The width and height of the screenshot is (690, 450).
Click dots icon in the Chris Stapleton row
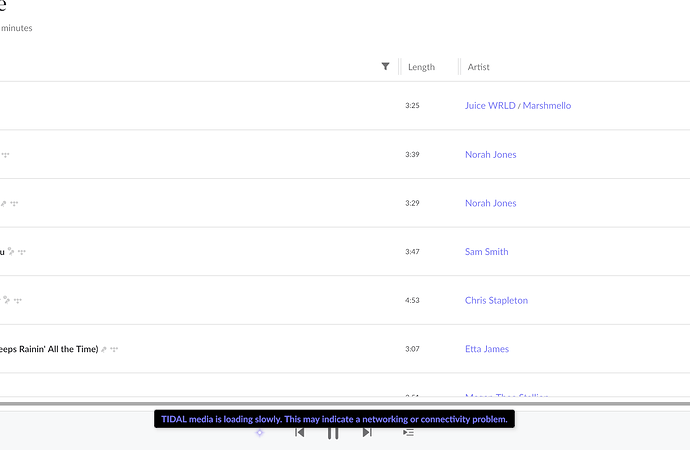(x=18, y=301)
